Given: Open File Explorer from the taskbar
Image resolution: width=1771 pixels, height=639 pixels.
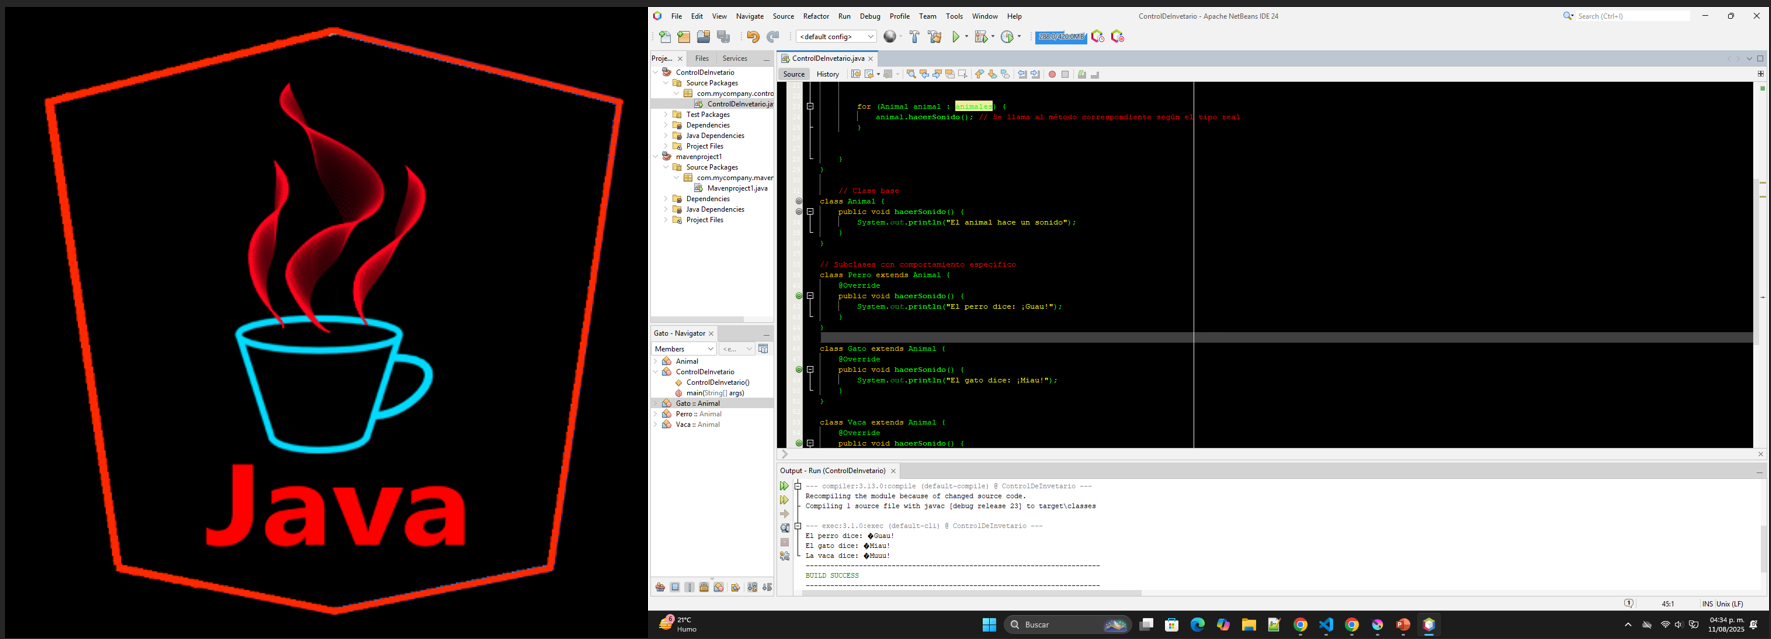Looking at the screenshot, I should coord(1249,625).
